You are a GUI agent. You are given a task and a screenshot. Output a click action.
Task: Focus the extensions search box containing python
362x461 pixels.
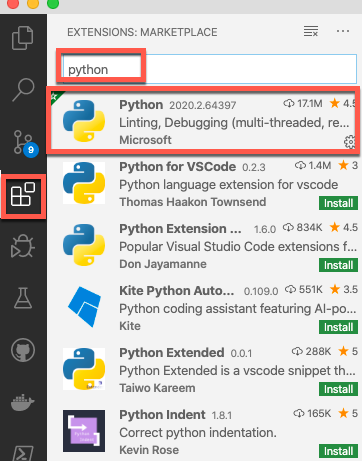click(209, 69)
